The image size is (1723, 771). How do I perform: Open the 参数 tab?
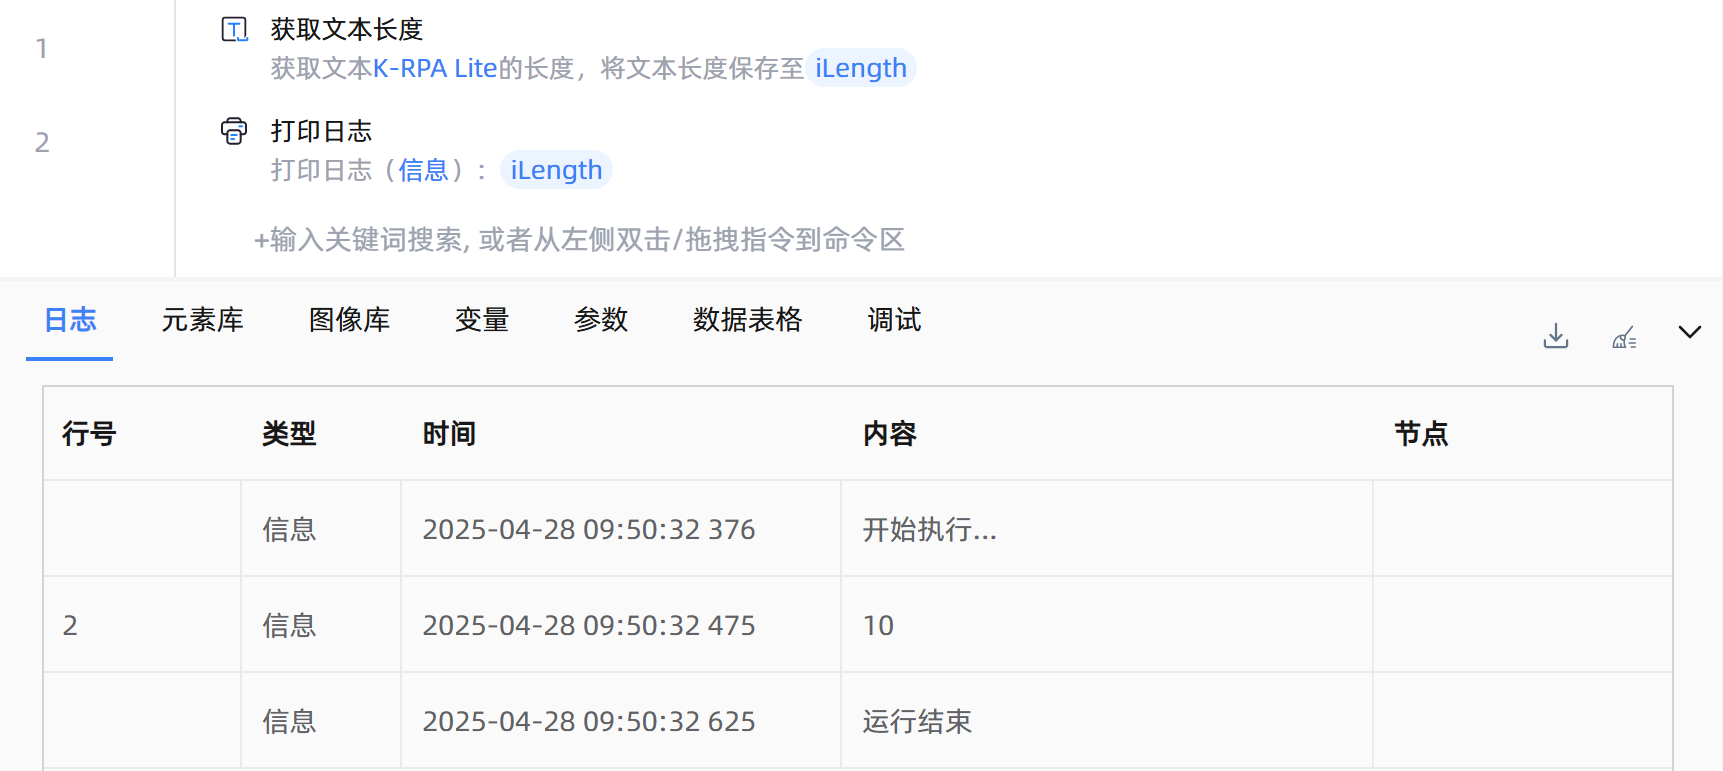(601, 320)
